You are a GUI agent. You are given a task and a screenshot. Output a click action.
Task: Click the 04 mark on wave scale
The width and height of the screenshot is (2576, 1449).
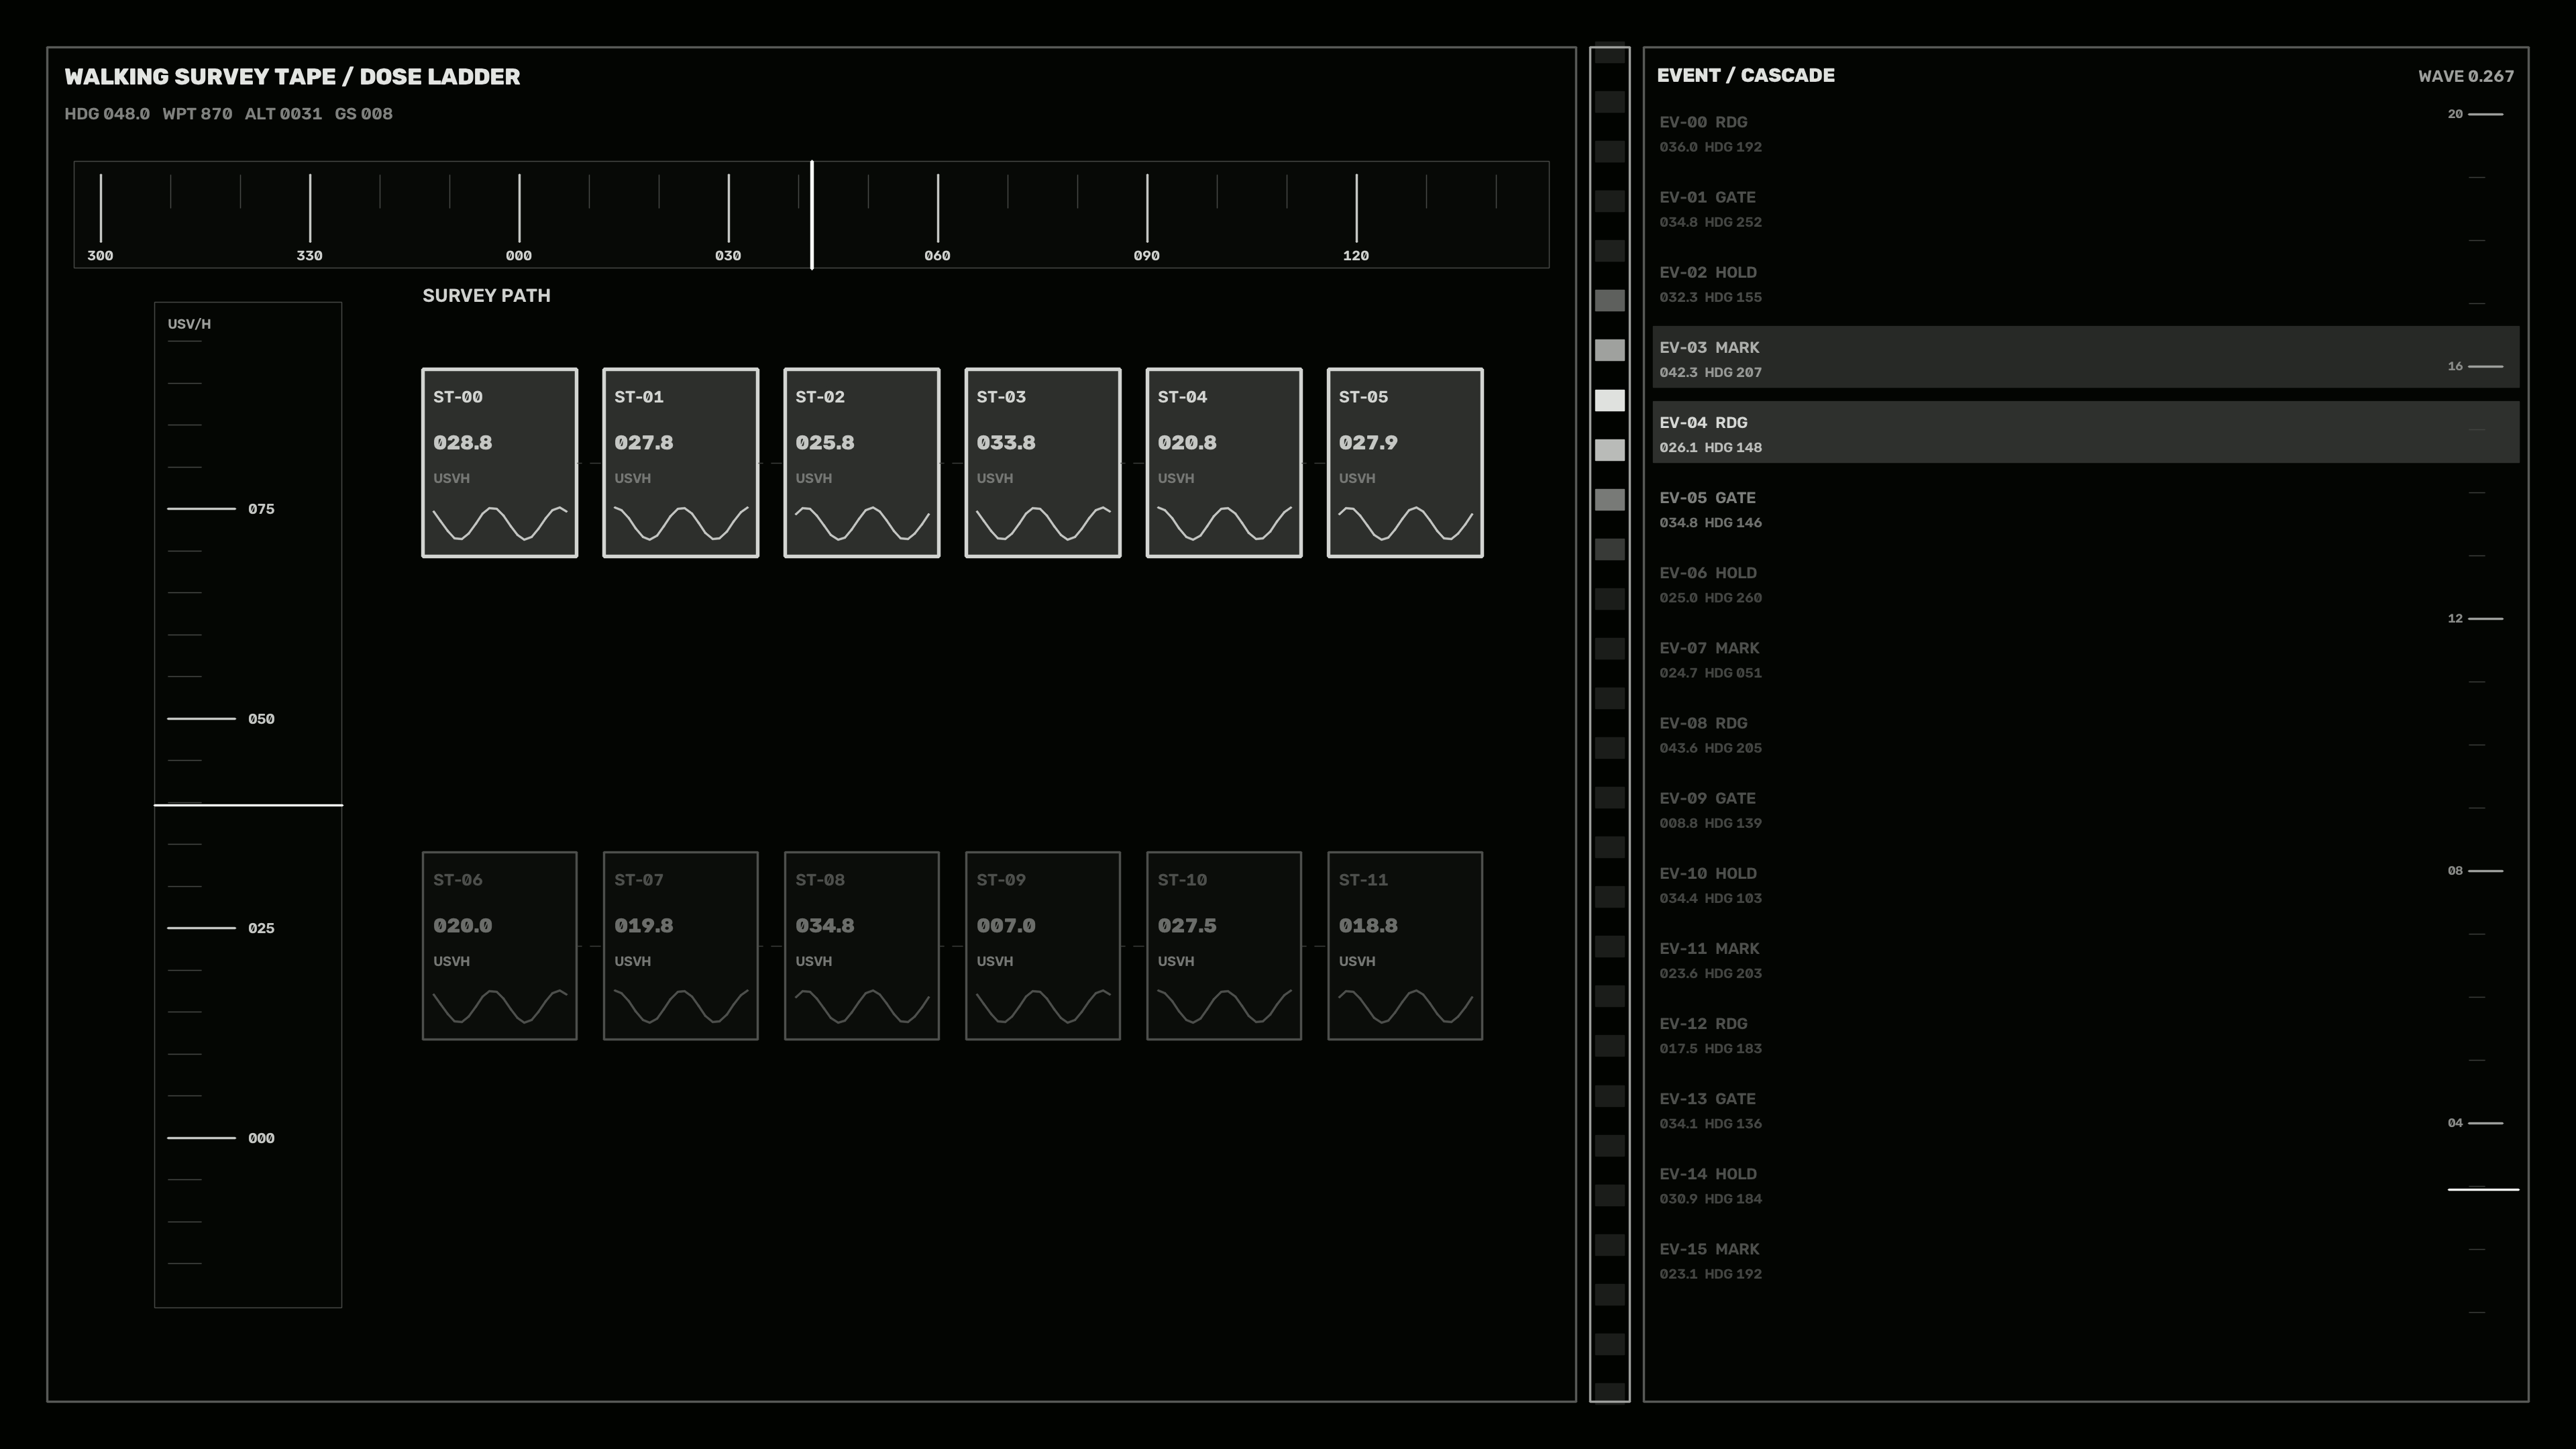coord(2475,1123)
